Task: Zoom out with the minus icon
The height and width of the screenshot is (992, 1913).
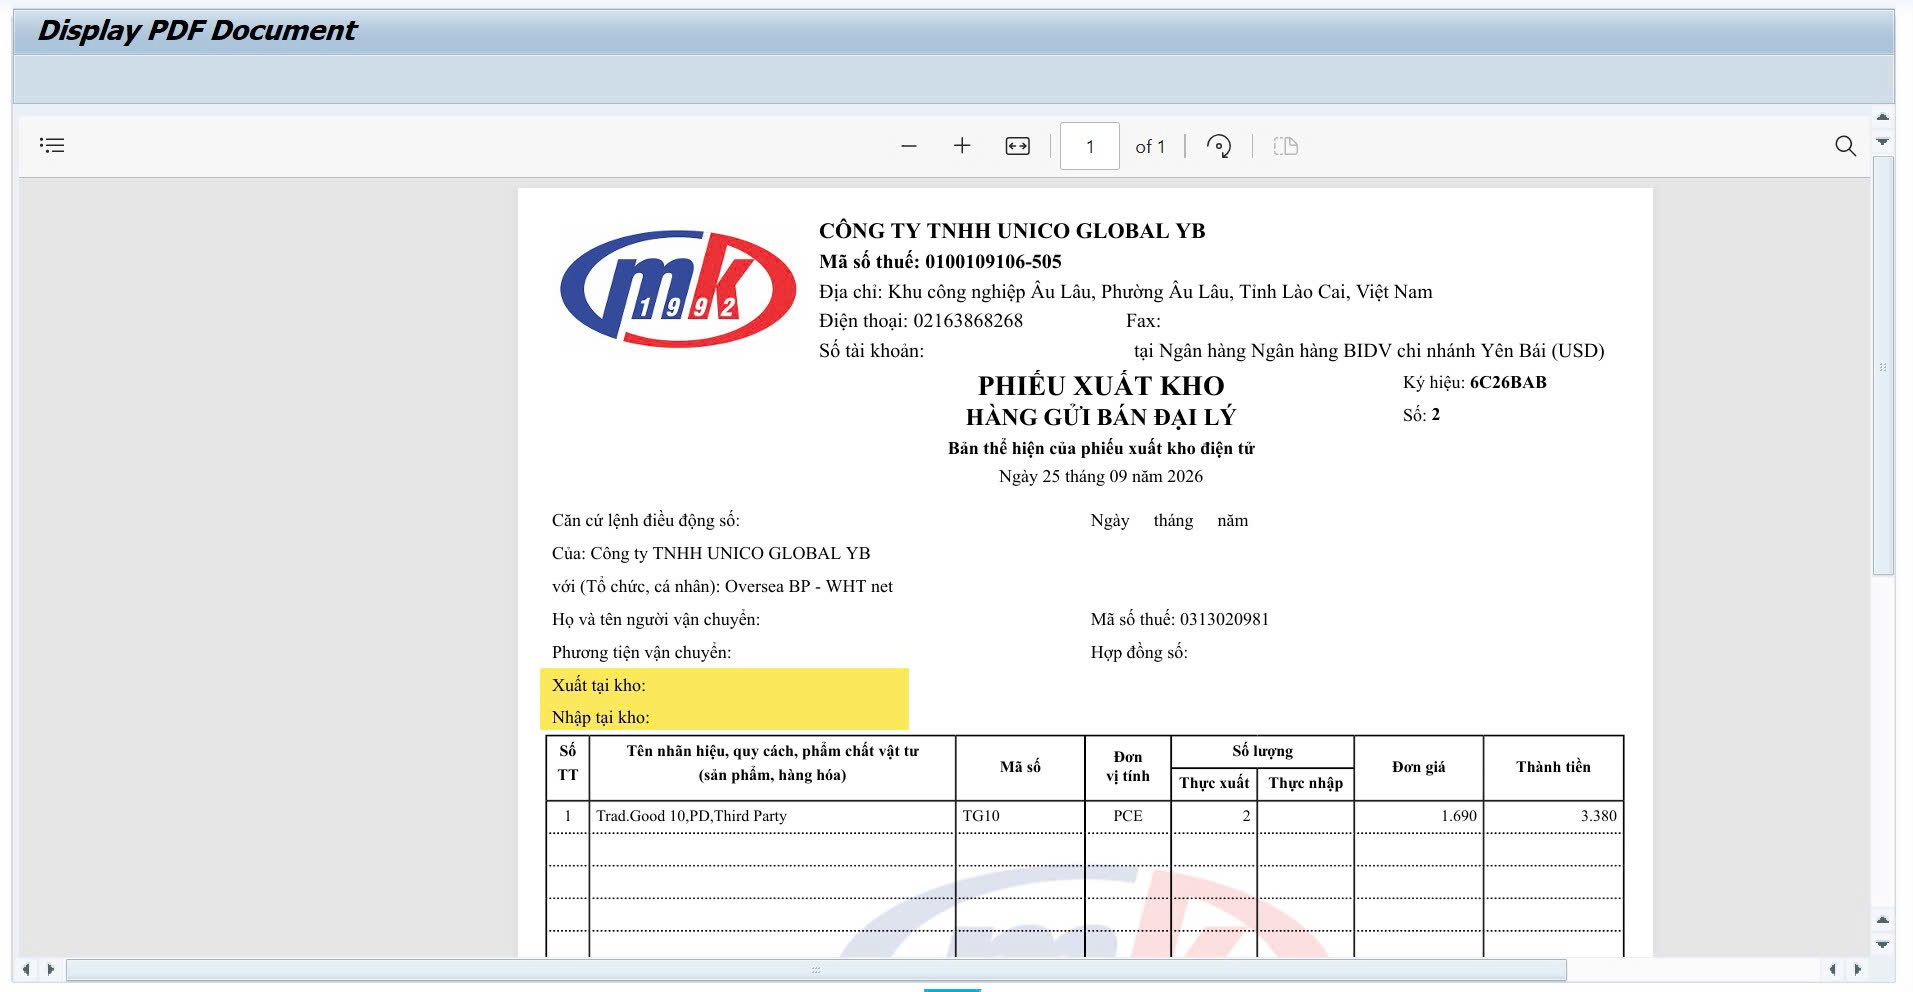Action: 908,146
